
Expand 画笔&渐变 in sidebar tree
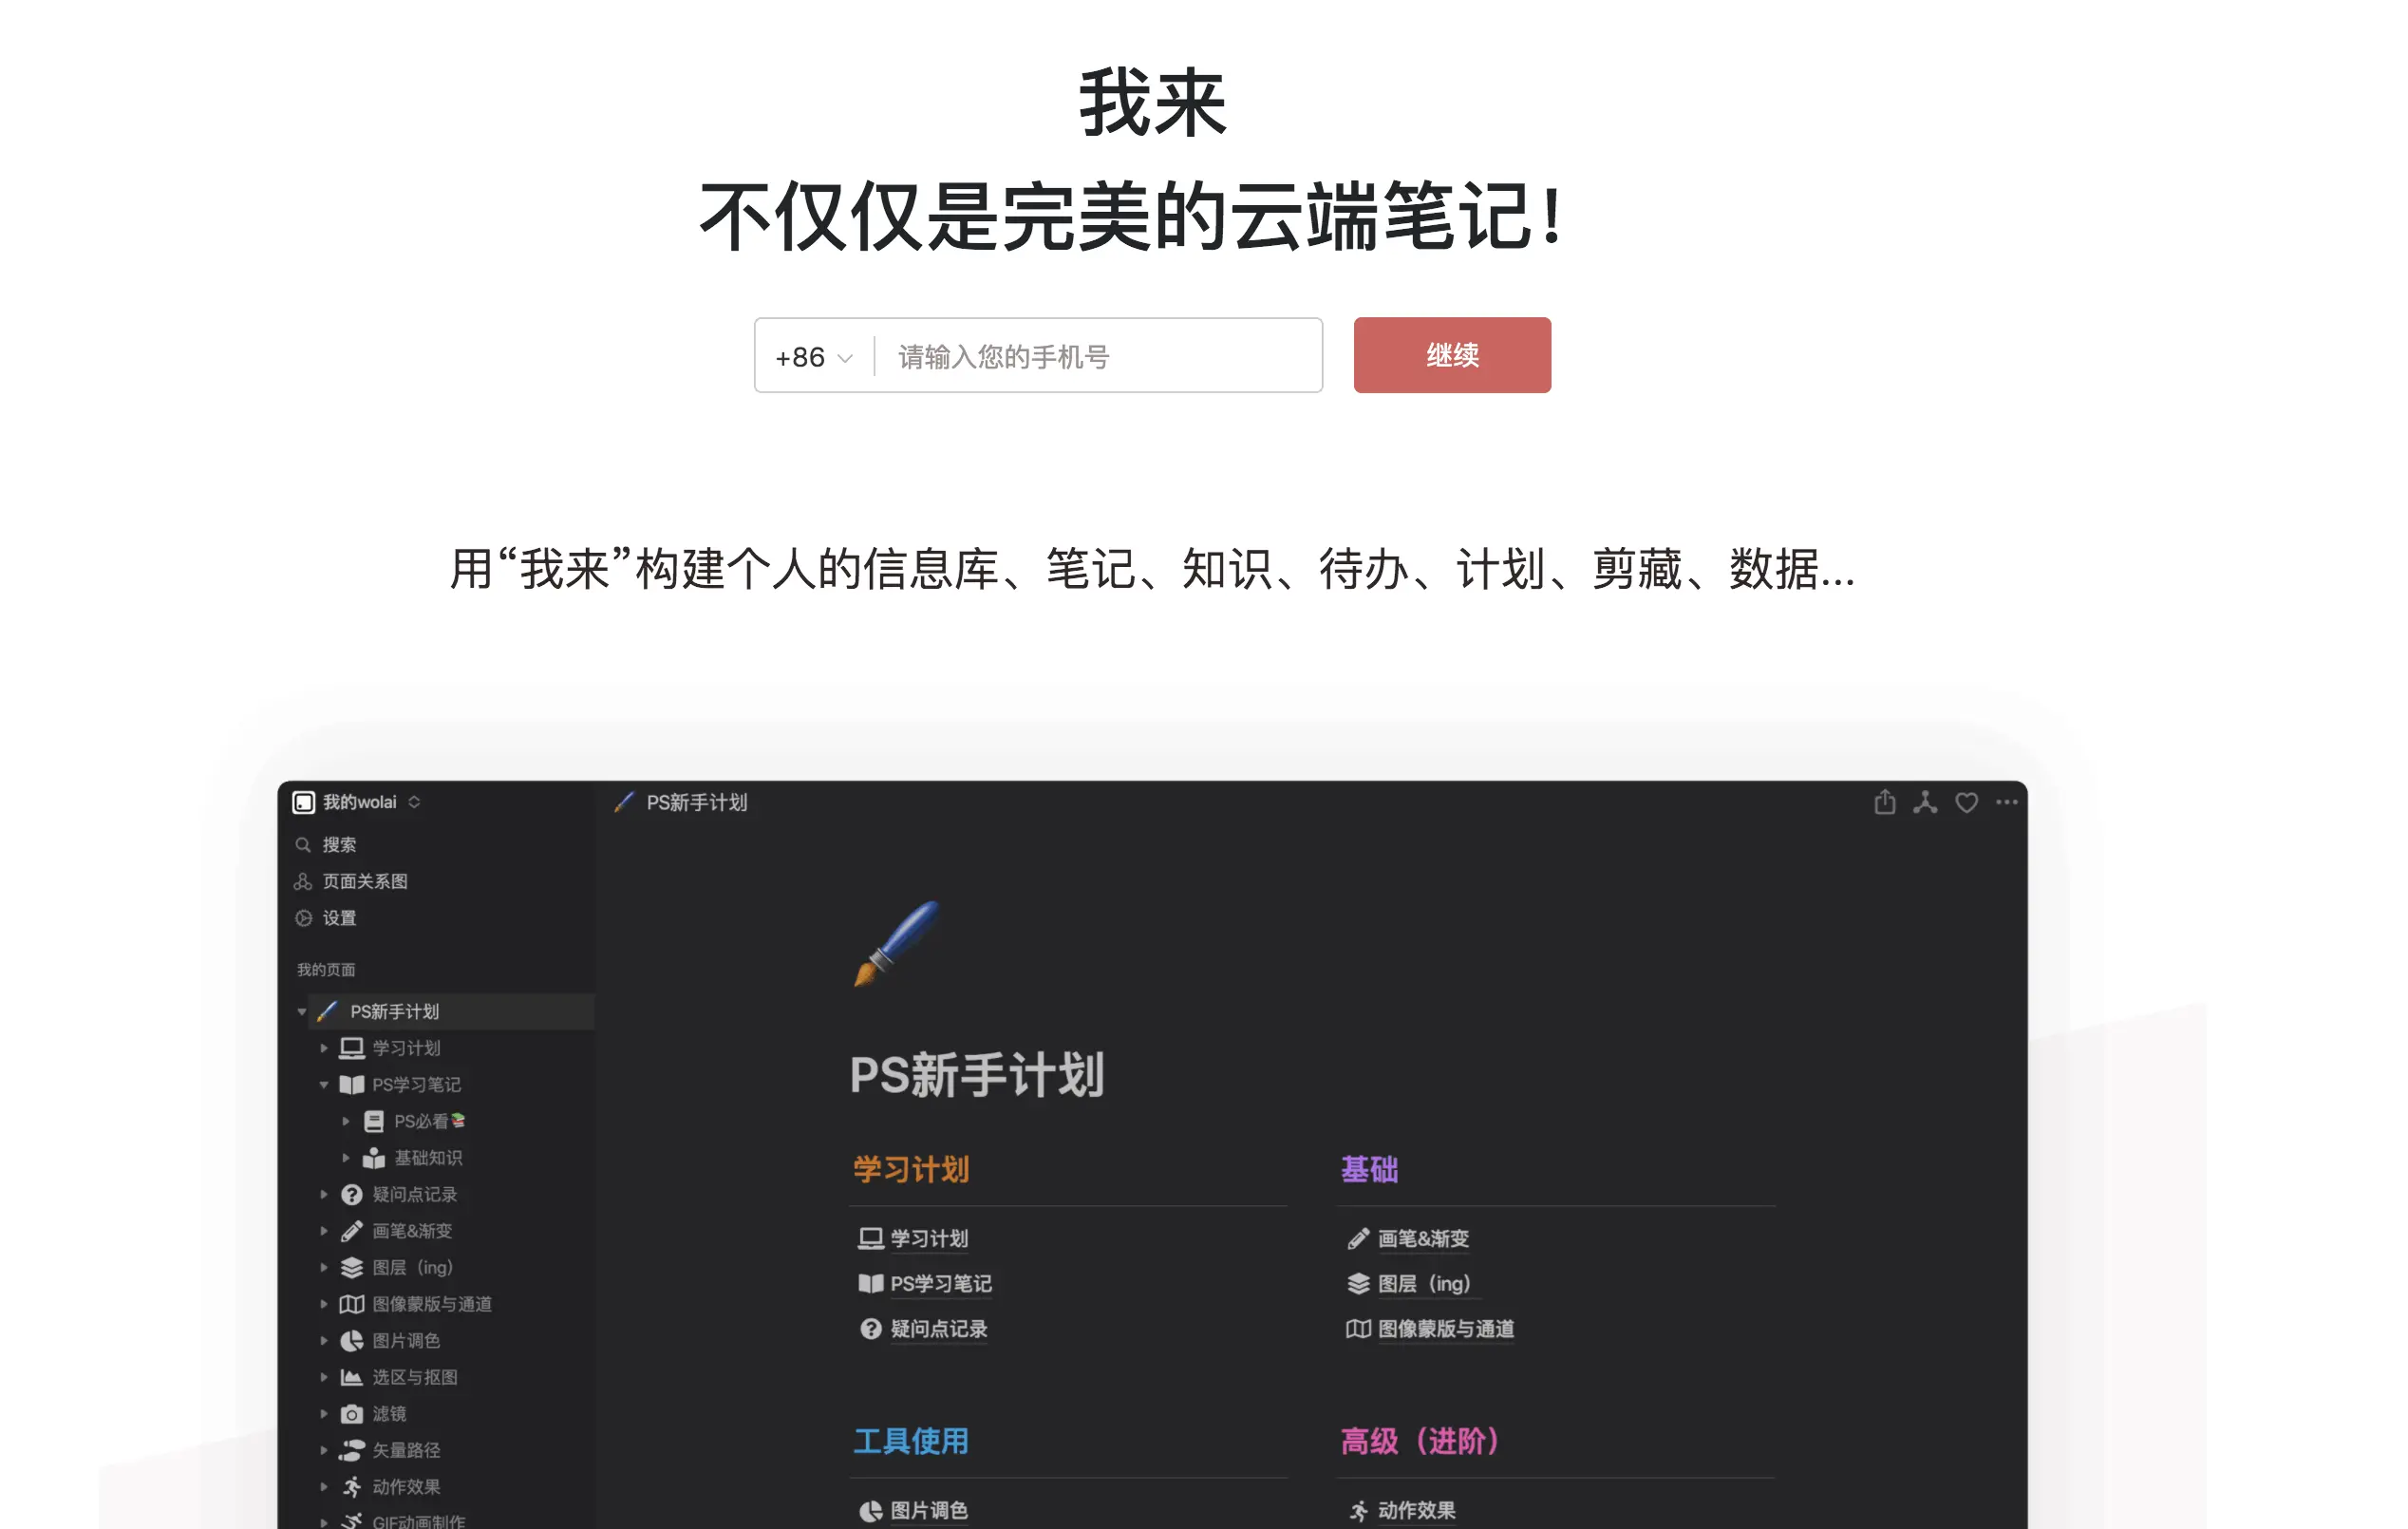(324, 1231)
